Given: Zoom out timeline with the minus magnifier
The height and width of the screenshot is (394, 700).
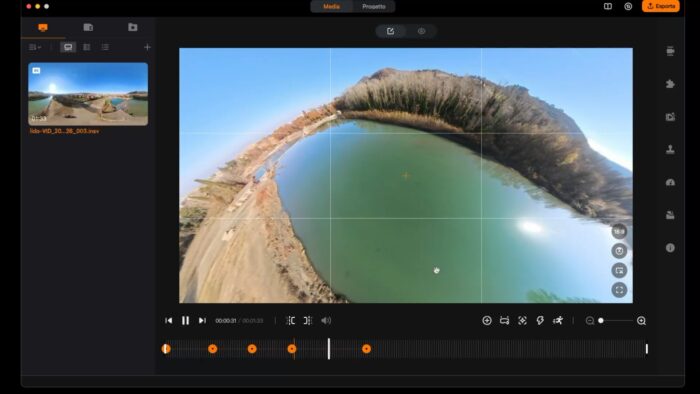Looking at the screenshot, I should point(589,321).
